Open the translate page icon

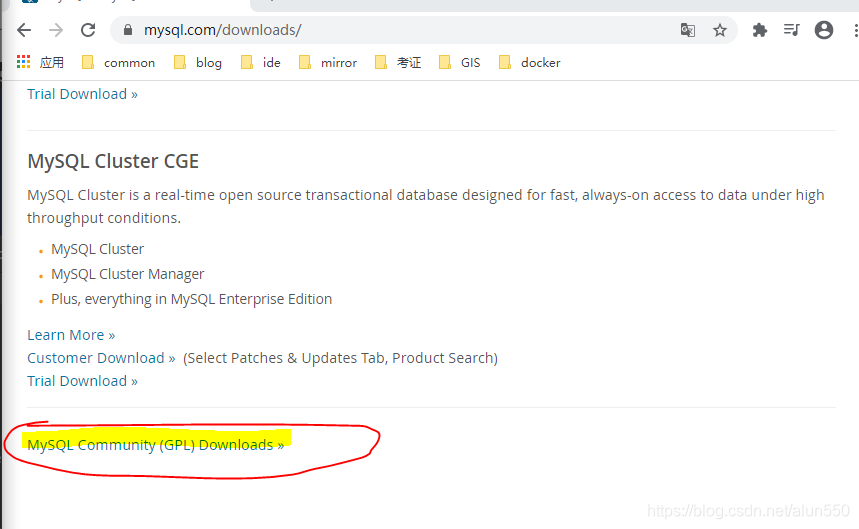pos(688,30)
